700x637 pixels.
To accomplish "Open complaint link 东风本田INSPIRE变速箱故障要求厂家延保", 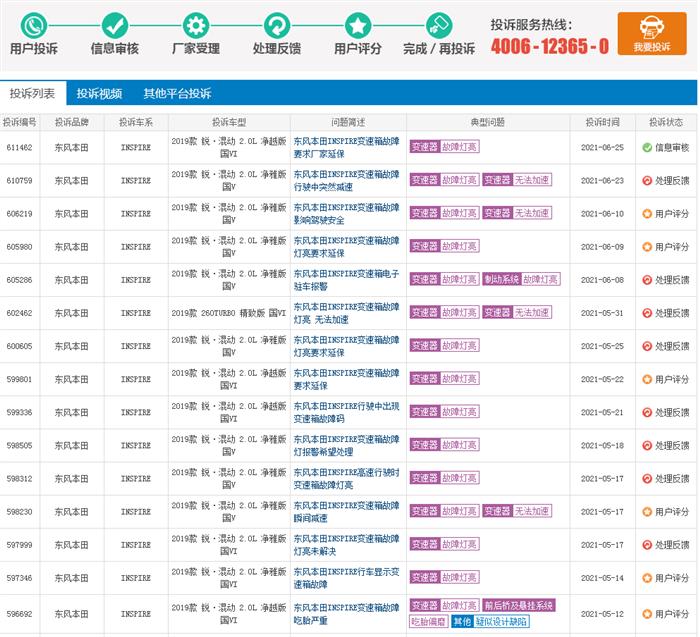I will click(x=346, y=147).
